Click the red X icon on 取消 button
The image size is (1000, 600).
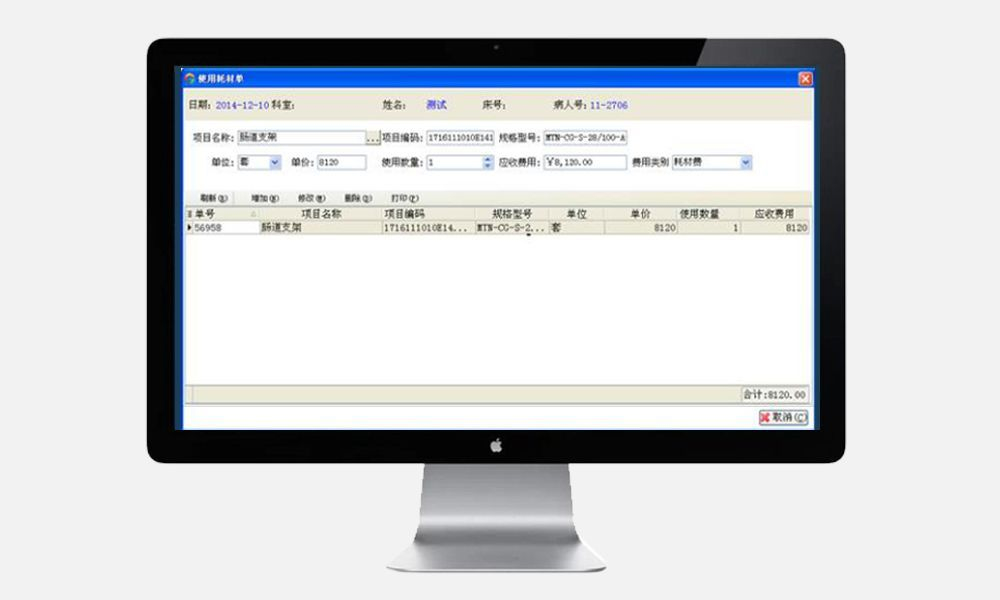click(x=763, y=418)
